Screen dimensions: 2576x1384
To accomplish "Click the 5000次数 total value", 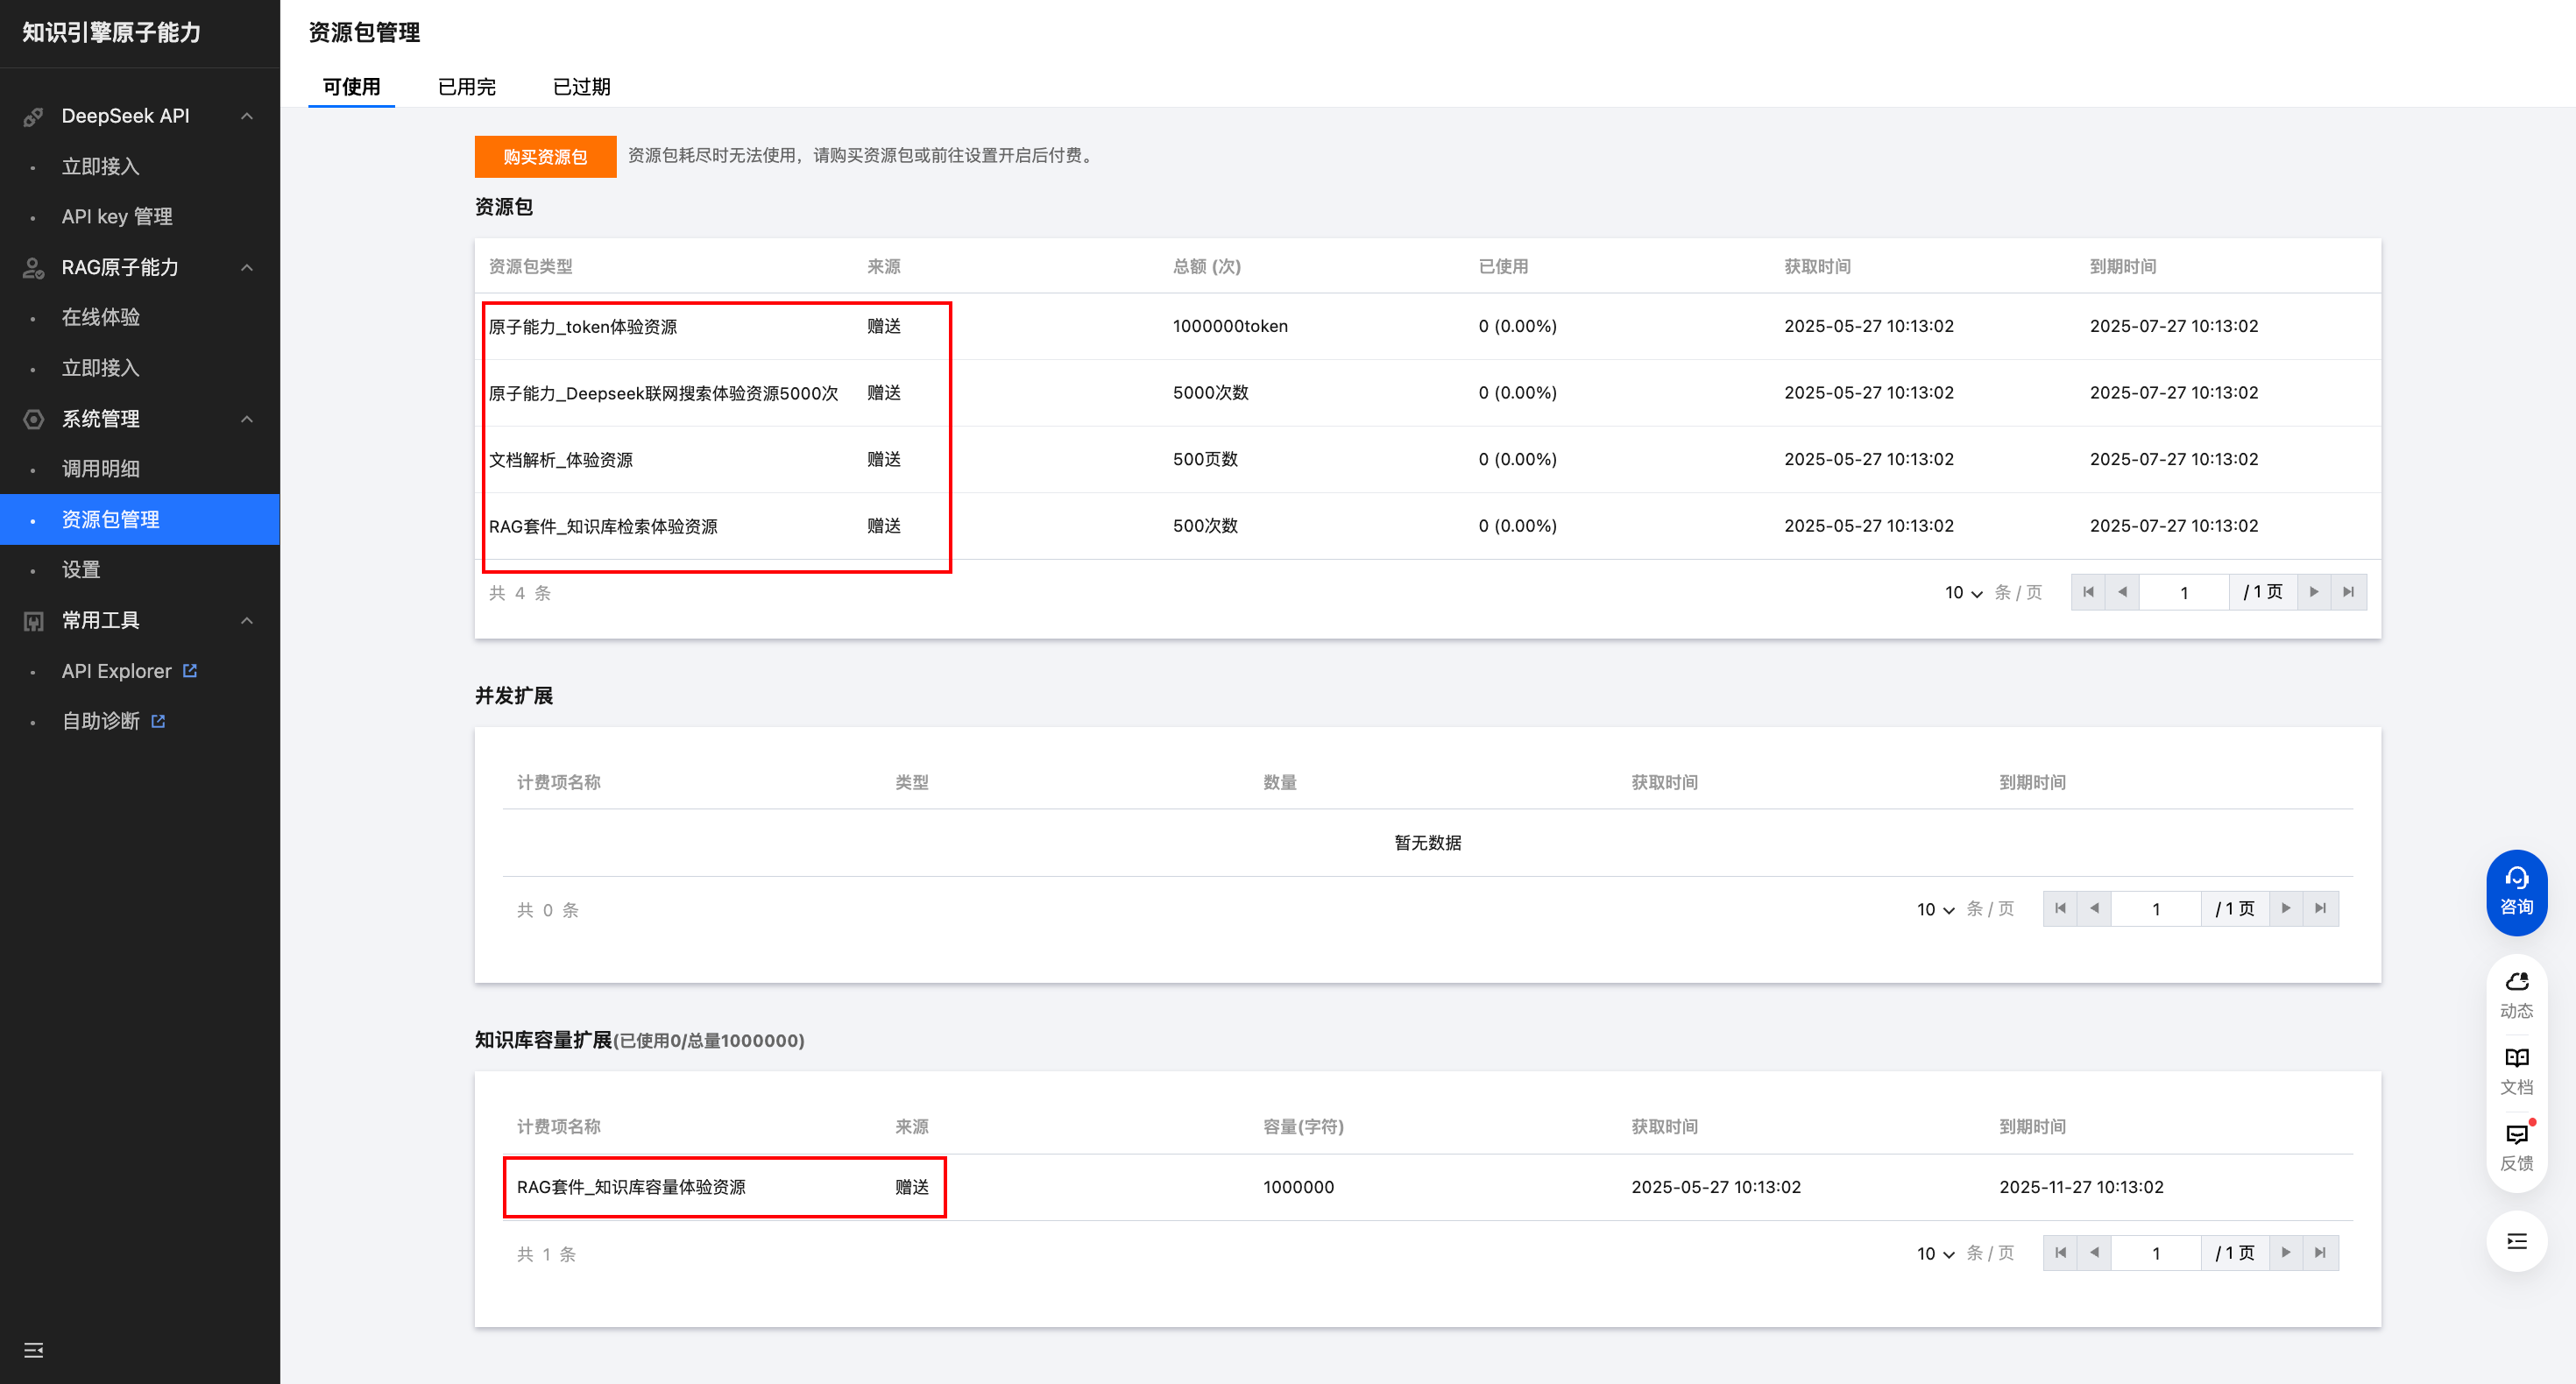I will coord(1210,392).
